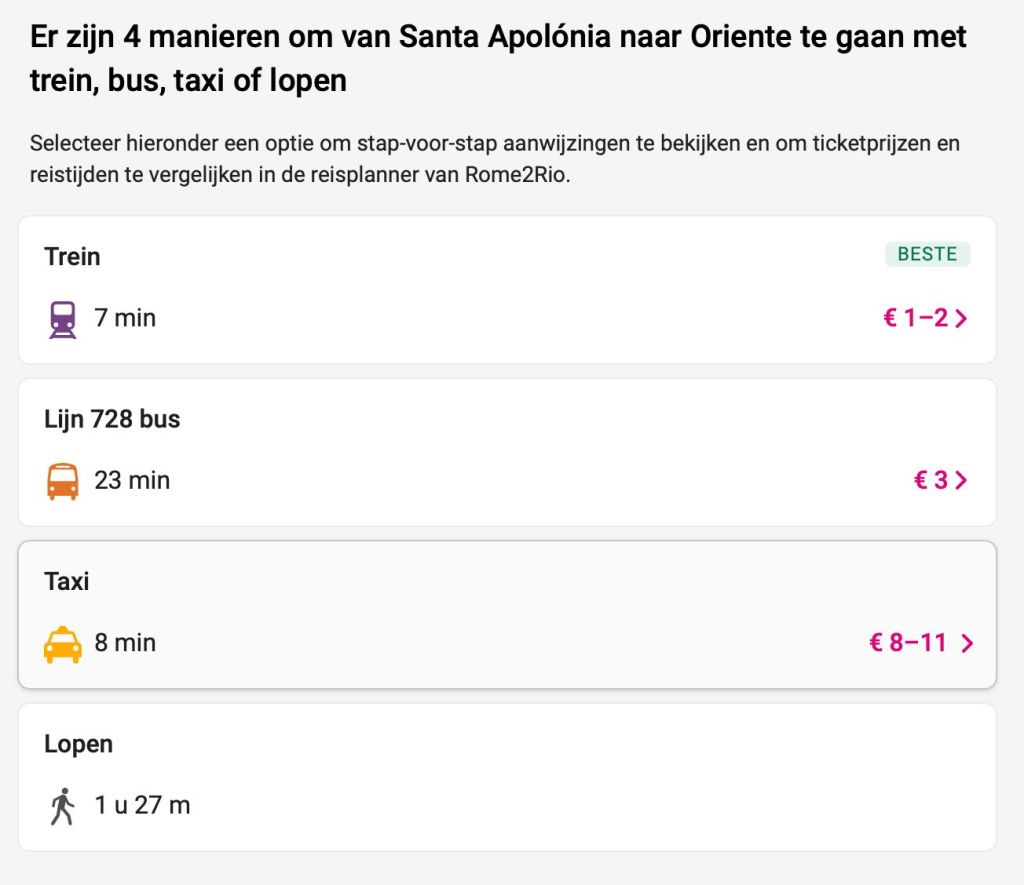Click the purple train icon

pyautogui.click(x=63, y=320)
